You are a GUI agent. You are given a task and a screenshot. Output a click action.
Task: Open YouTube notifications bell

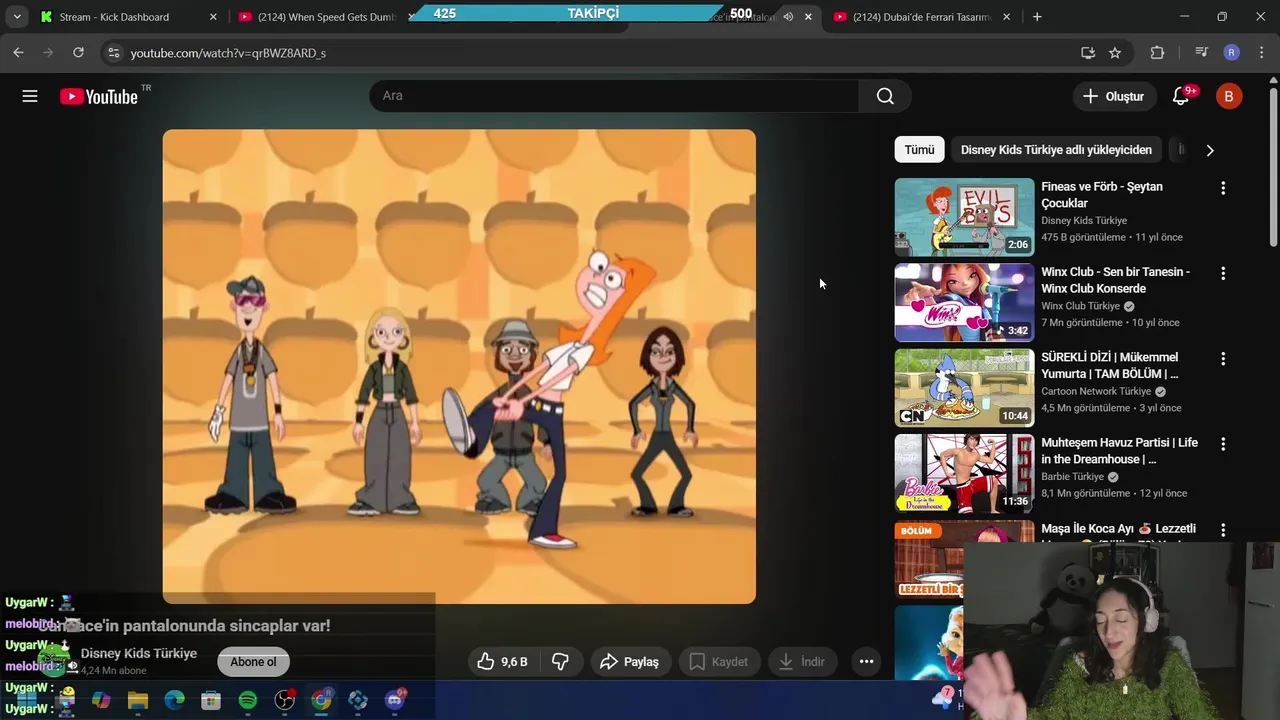[1181, 96]
